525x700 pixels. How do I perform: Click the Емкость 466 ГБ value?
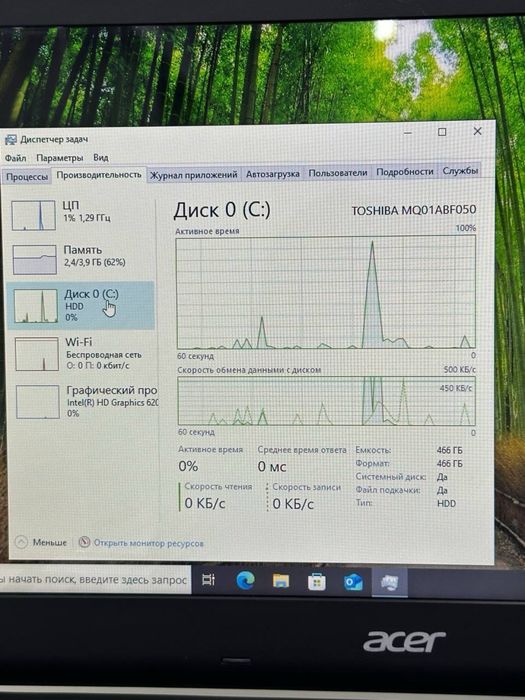point(450,450)
